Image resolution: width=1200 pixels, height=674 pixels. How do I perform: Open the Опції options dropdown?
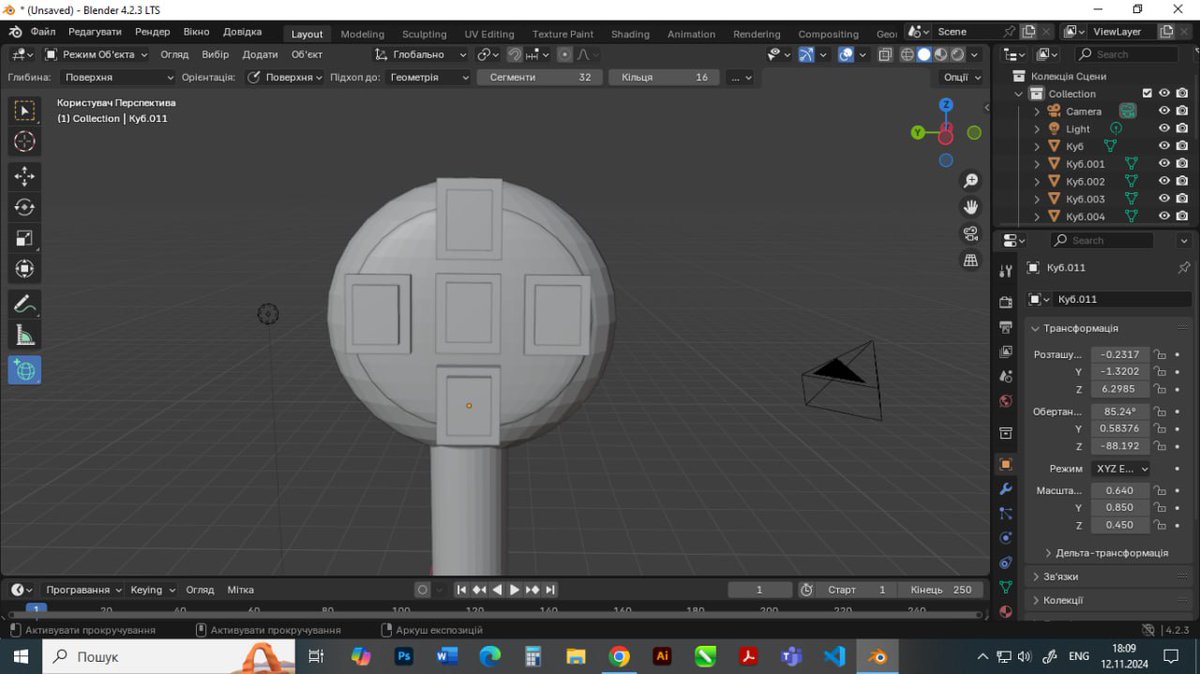tap(962, 77)
